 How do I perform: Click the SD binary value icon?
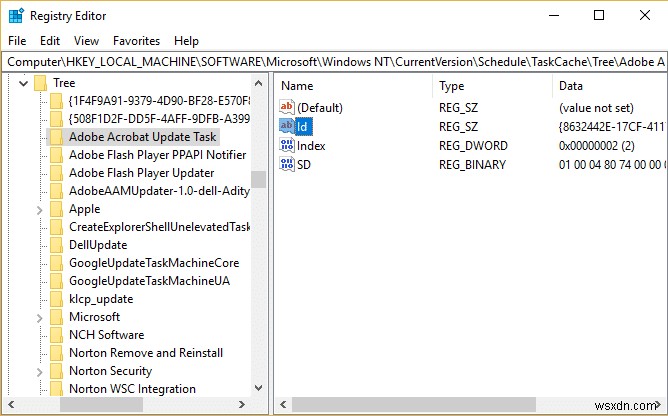pyautogui.click(x=288, y=164)
